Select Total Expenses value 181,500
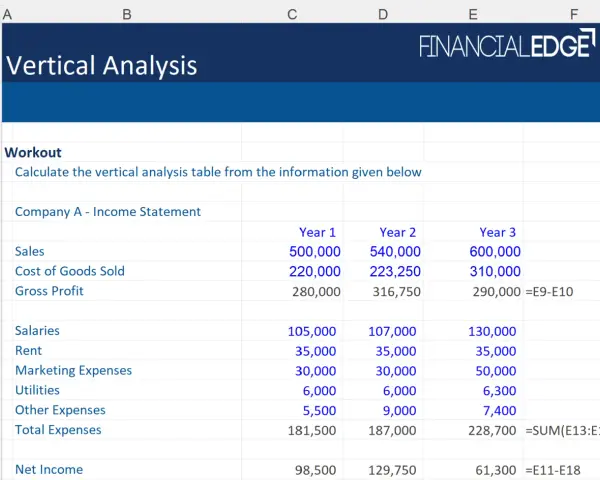The image size is (600, 480). point(311,431)
